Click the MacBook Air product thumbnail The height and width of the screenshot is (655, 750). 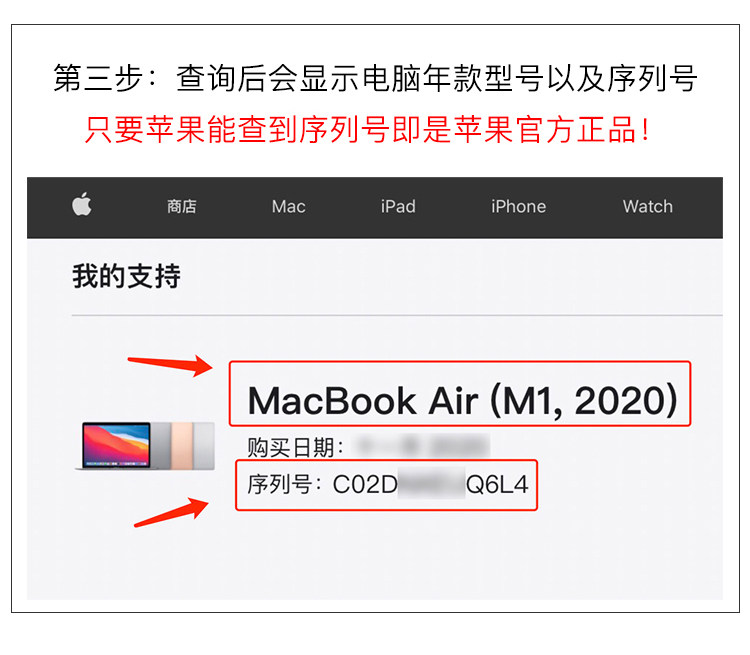click(x=145, y=446)
